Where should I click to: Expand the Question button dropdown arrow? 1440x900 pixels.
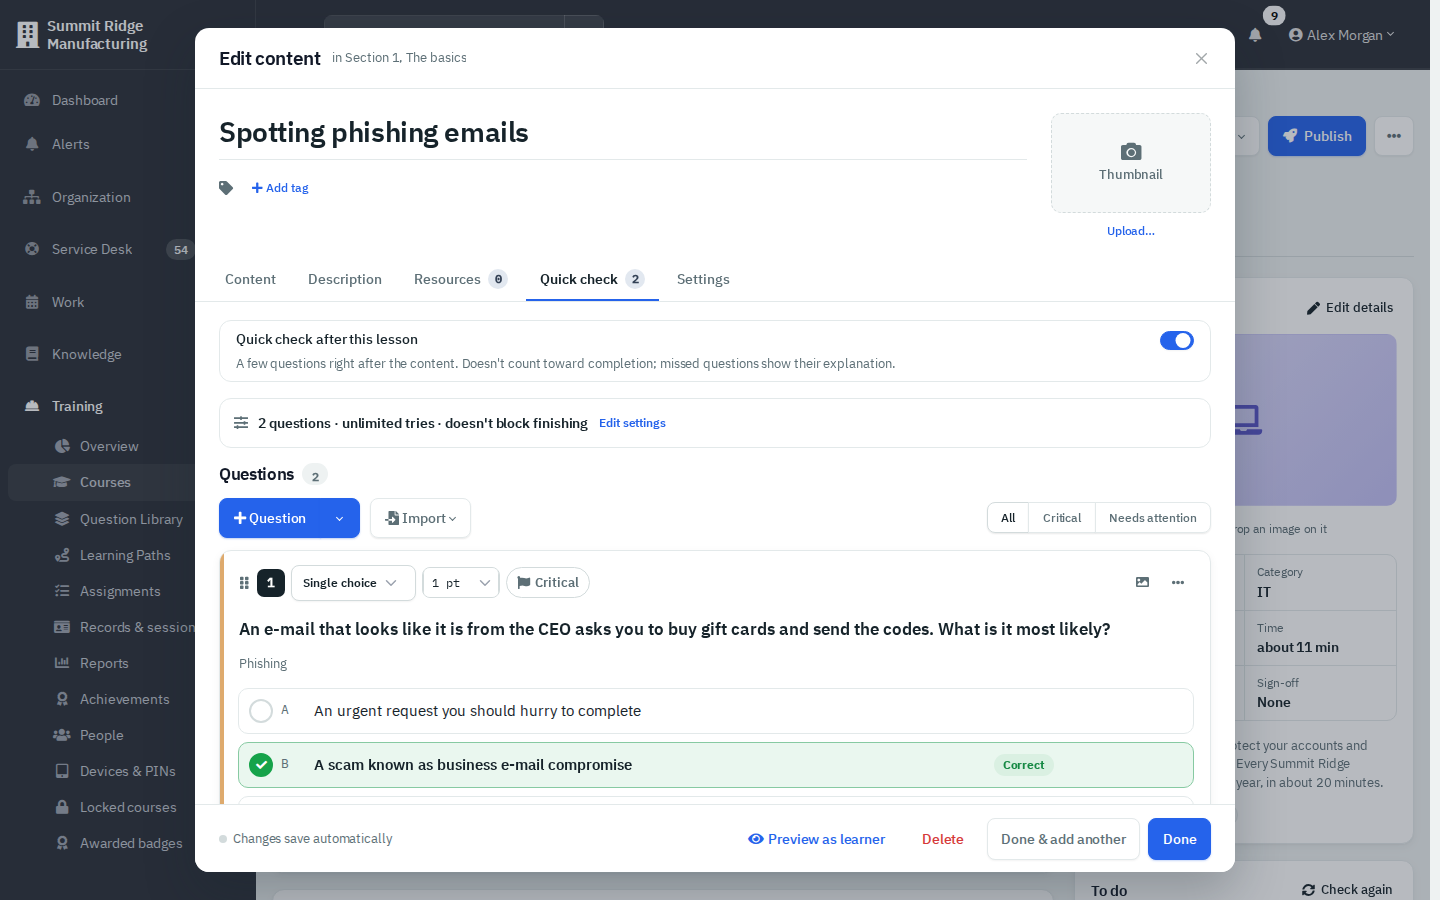coord(340,518)
